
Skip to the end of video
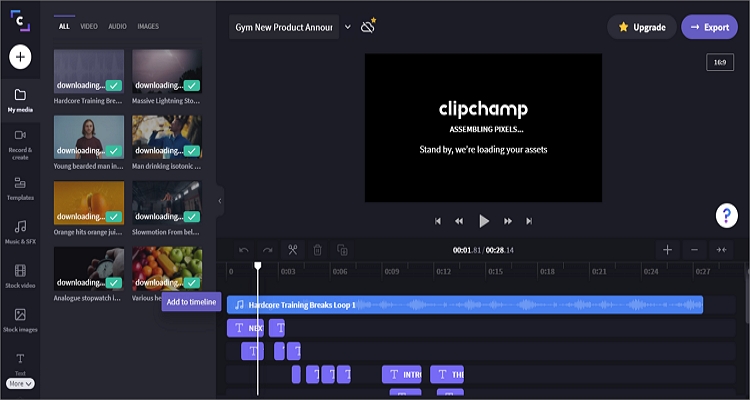(x=529, y=221)
